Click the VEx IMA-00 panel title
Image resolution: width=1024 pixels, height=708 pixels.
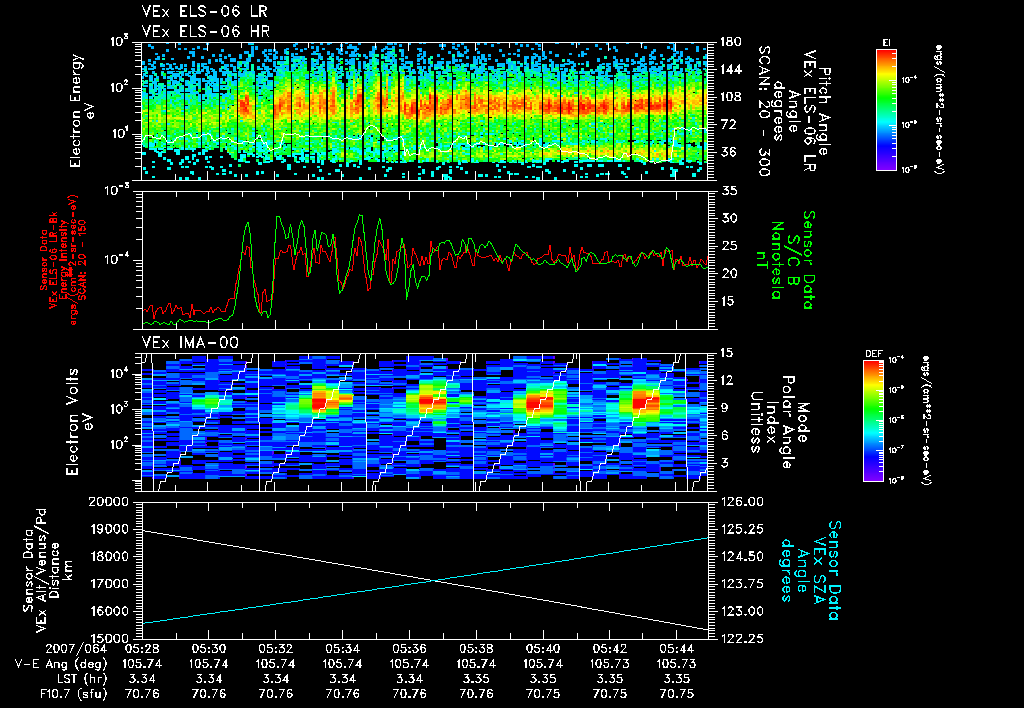pyautogui.click(x=190, y=342)
